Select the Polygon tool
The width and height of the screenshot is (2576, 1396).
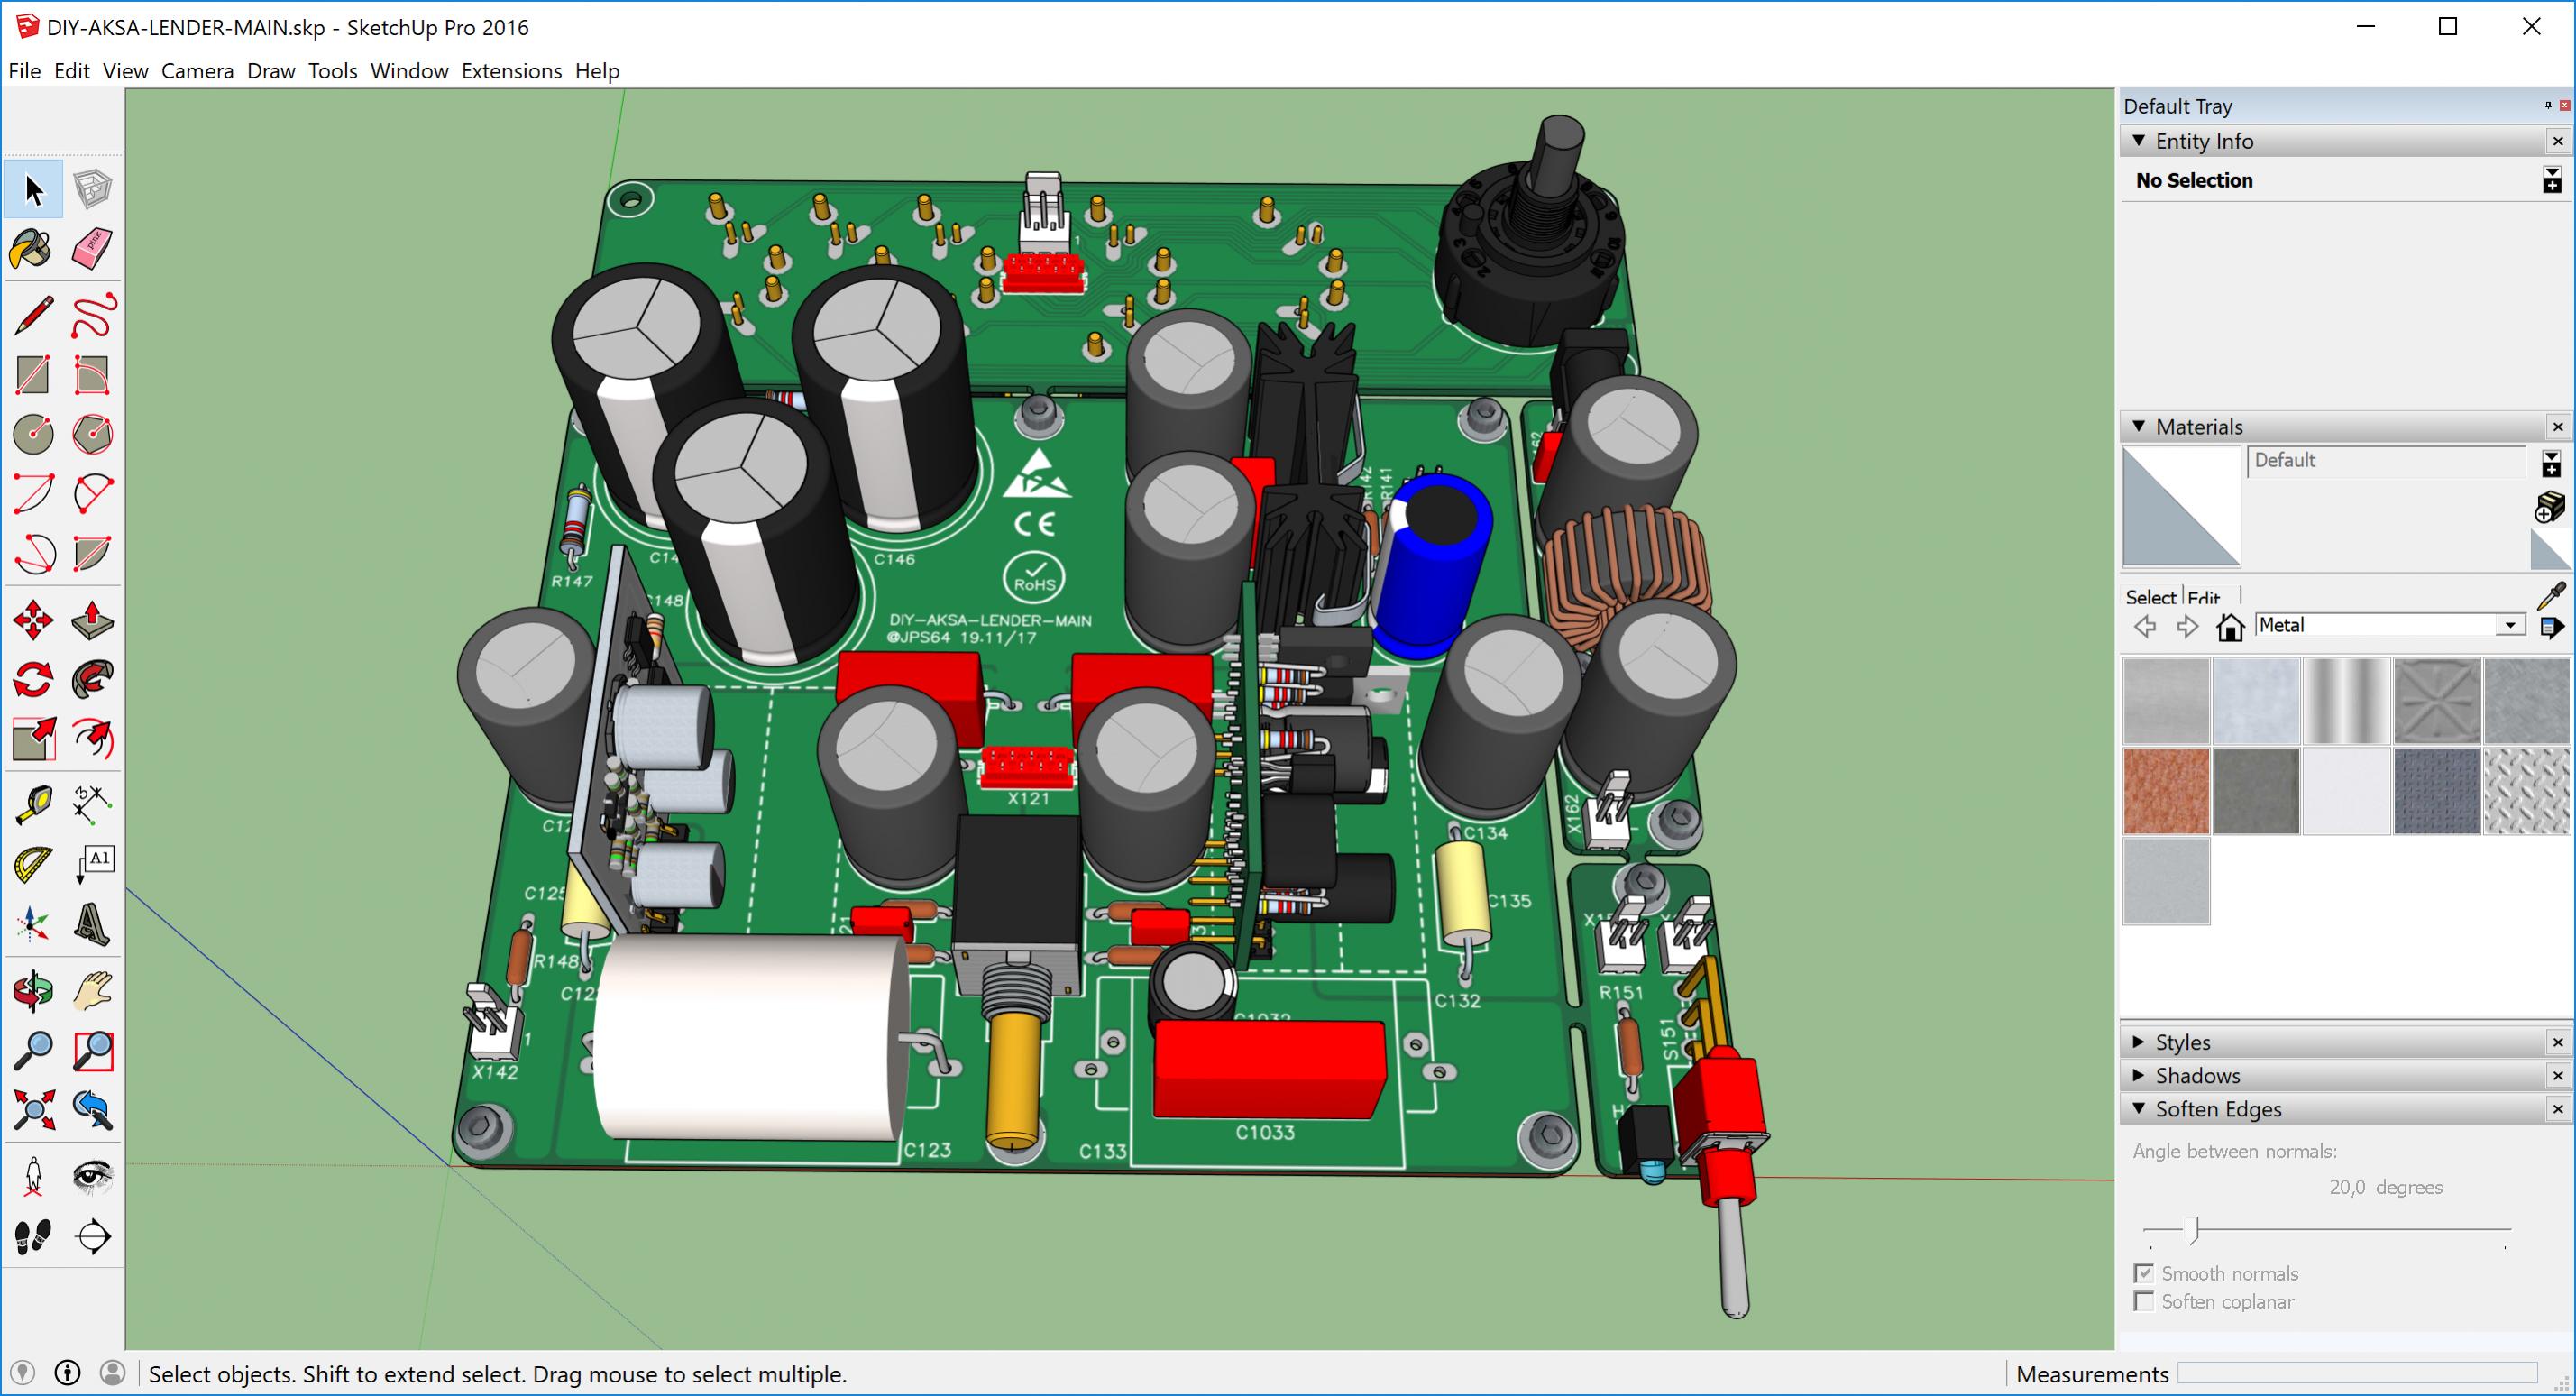pyautogui.click(x=93, y=434)
